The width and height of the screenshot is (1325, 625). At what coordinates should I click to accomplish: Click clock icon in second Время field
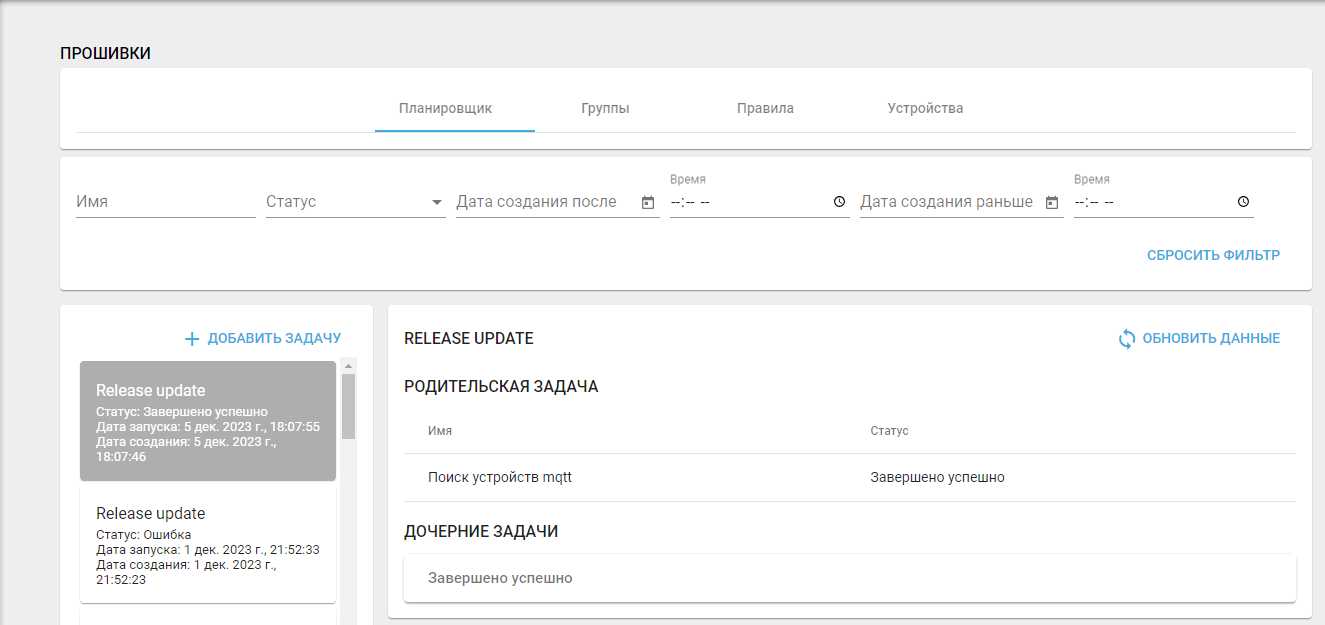tap(1243, 202)
